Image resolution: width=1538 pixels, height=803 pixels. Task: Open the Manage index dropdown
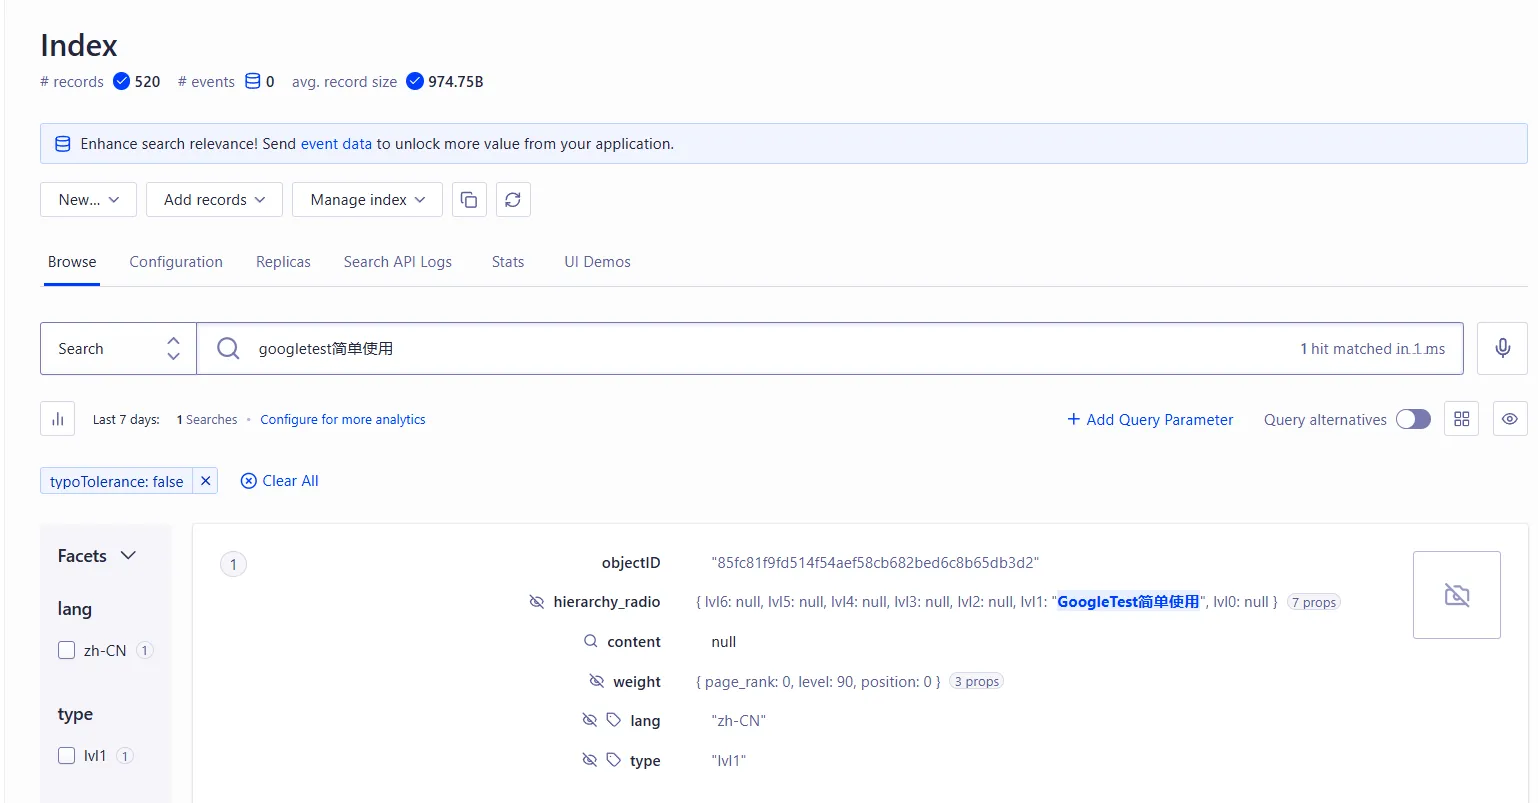coord(367,200)
